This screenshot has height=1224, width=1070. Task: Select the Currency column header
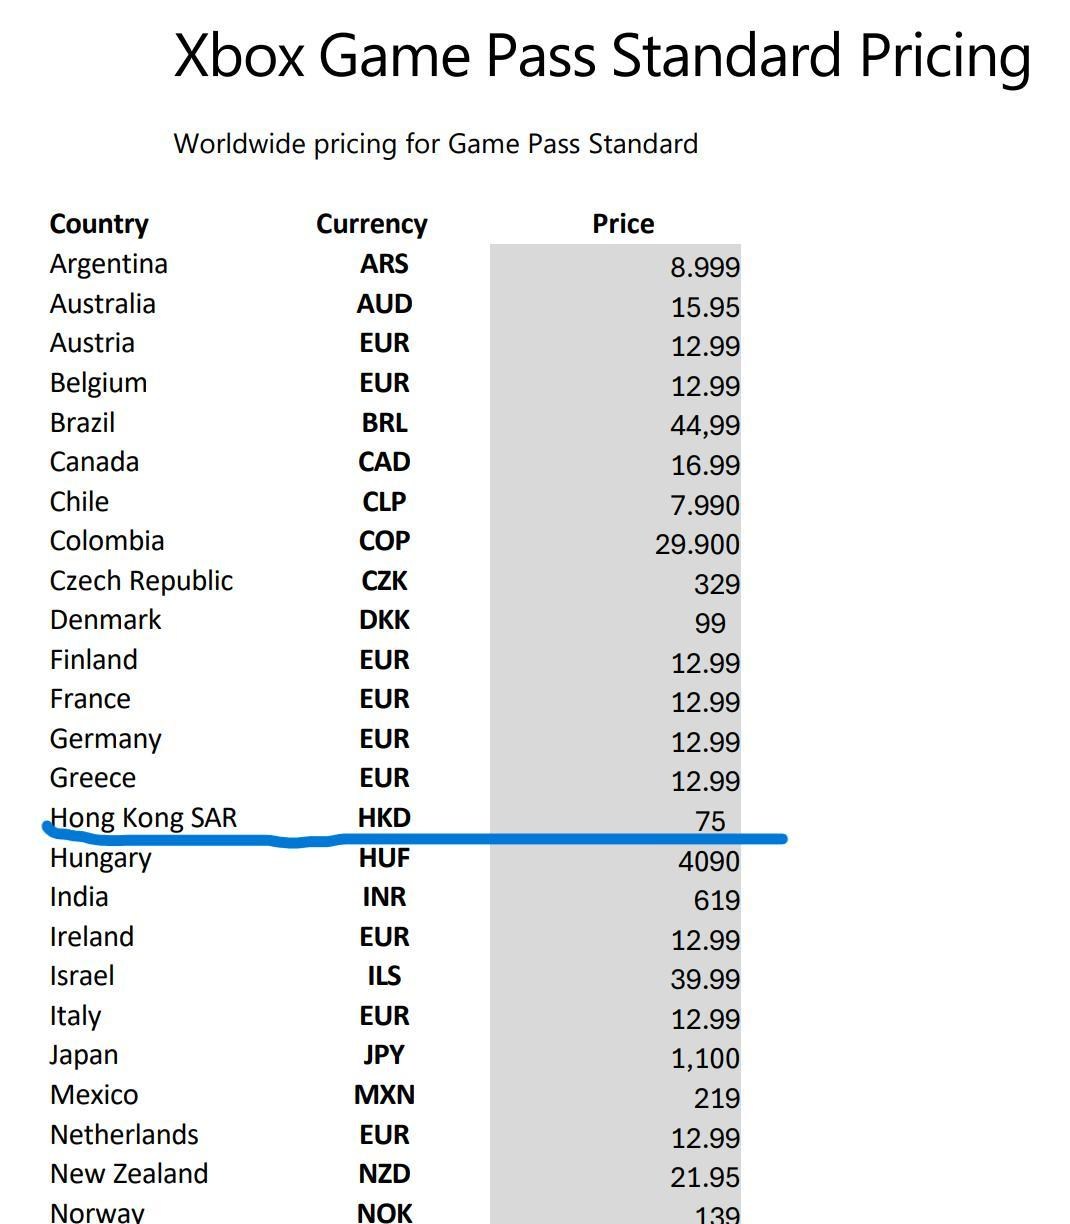click(371, 224)
